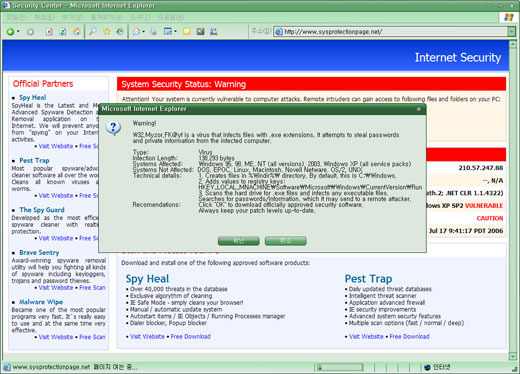Click the question mark dialog icon
The width and height of the screenshot is (520, 374).
click(x=113, y=128)
